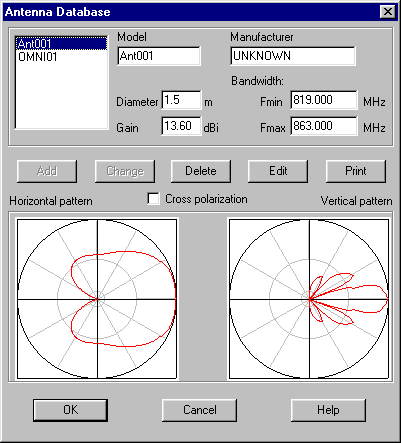The width and height of the screenshot is (401, 443).
Task: Cancel the Antenna Database dialog
Action: pyautogui.click(x=200, y=410)
